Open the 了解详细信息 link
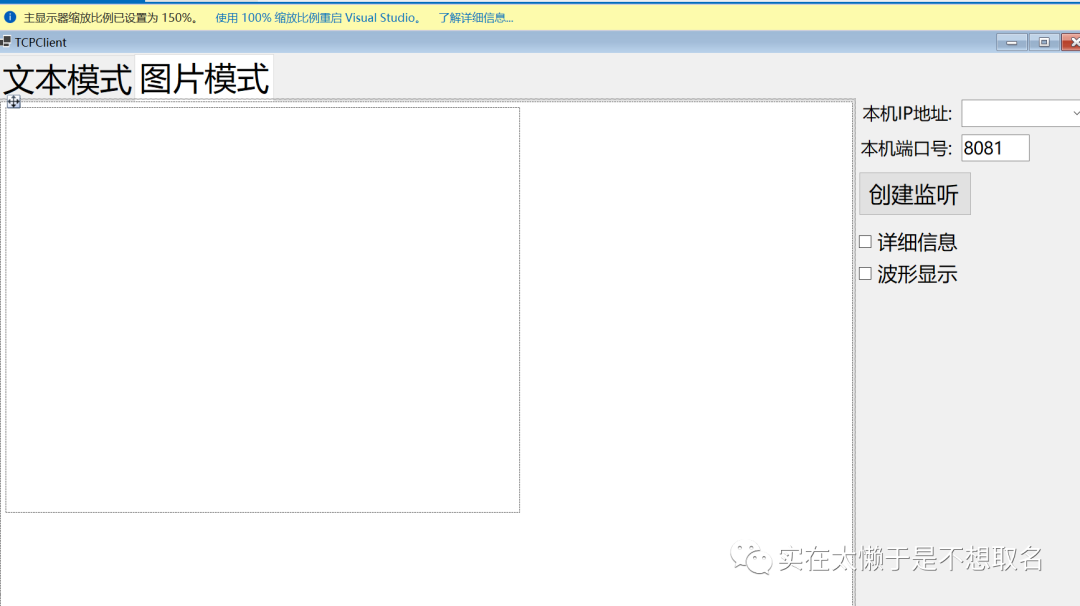Viewport: 1080px width, 606px height. pos(476,17)
